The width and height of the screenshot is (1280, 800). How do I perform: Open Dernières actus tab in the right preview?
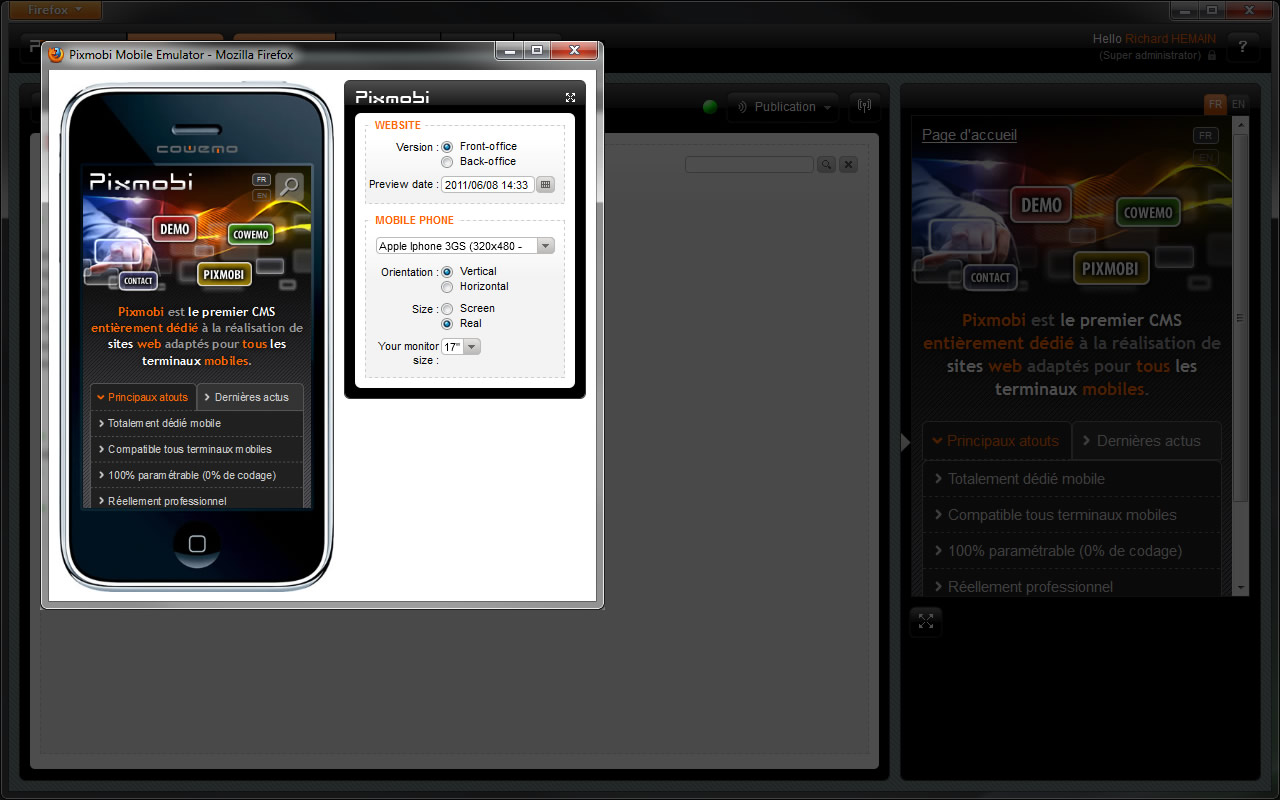[x=1147, y=441]
